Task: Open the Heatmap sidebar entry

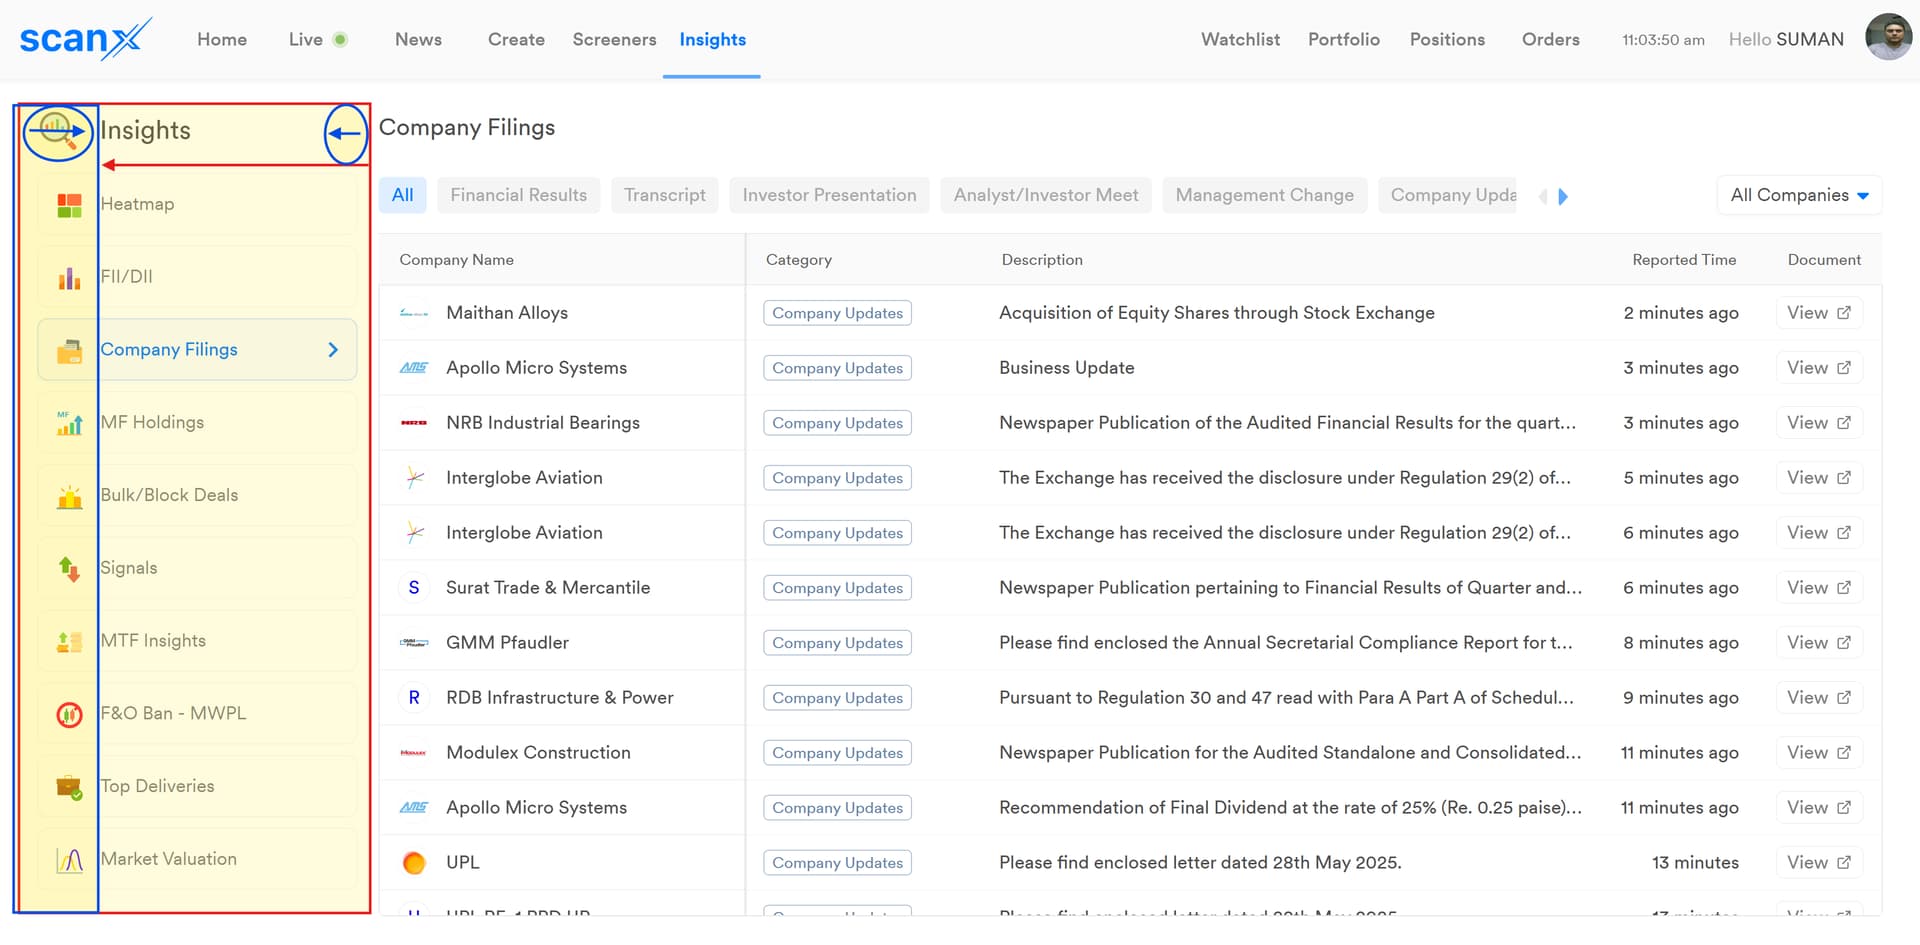Action: tap(197, 205)
